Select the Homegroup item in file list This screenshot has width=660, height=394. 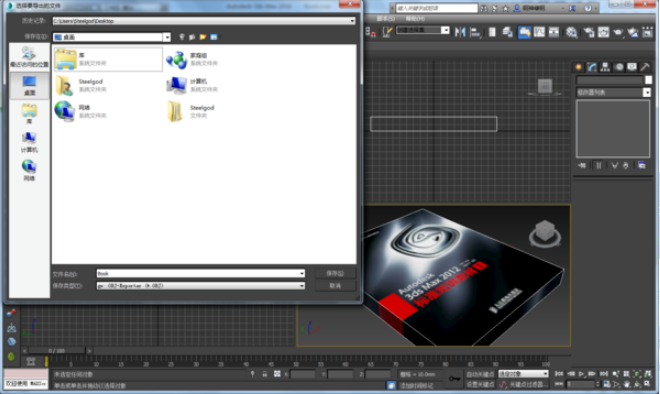pos(192,59)
